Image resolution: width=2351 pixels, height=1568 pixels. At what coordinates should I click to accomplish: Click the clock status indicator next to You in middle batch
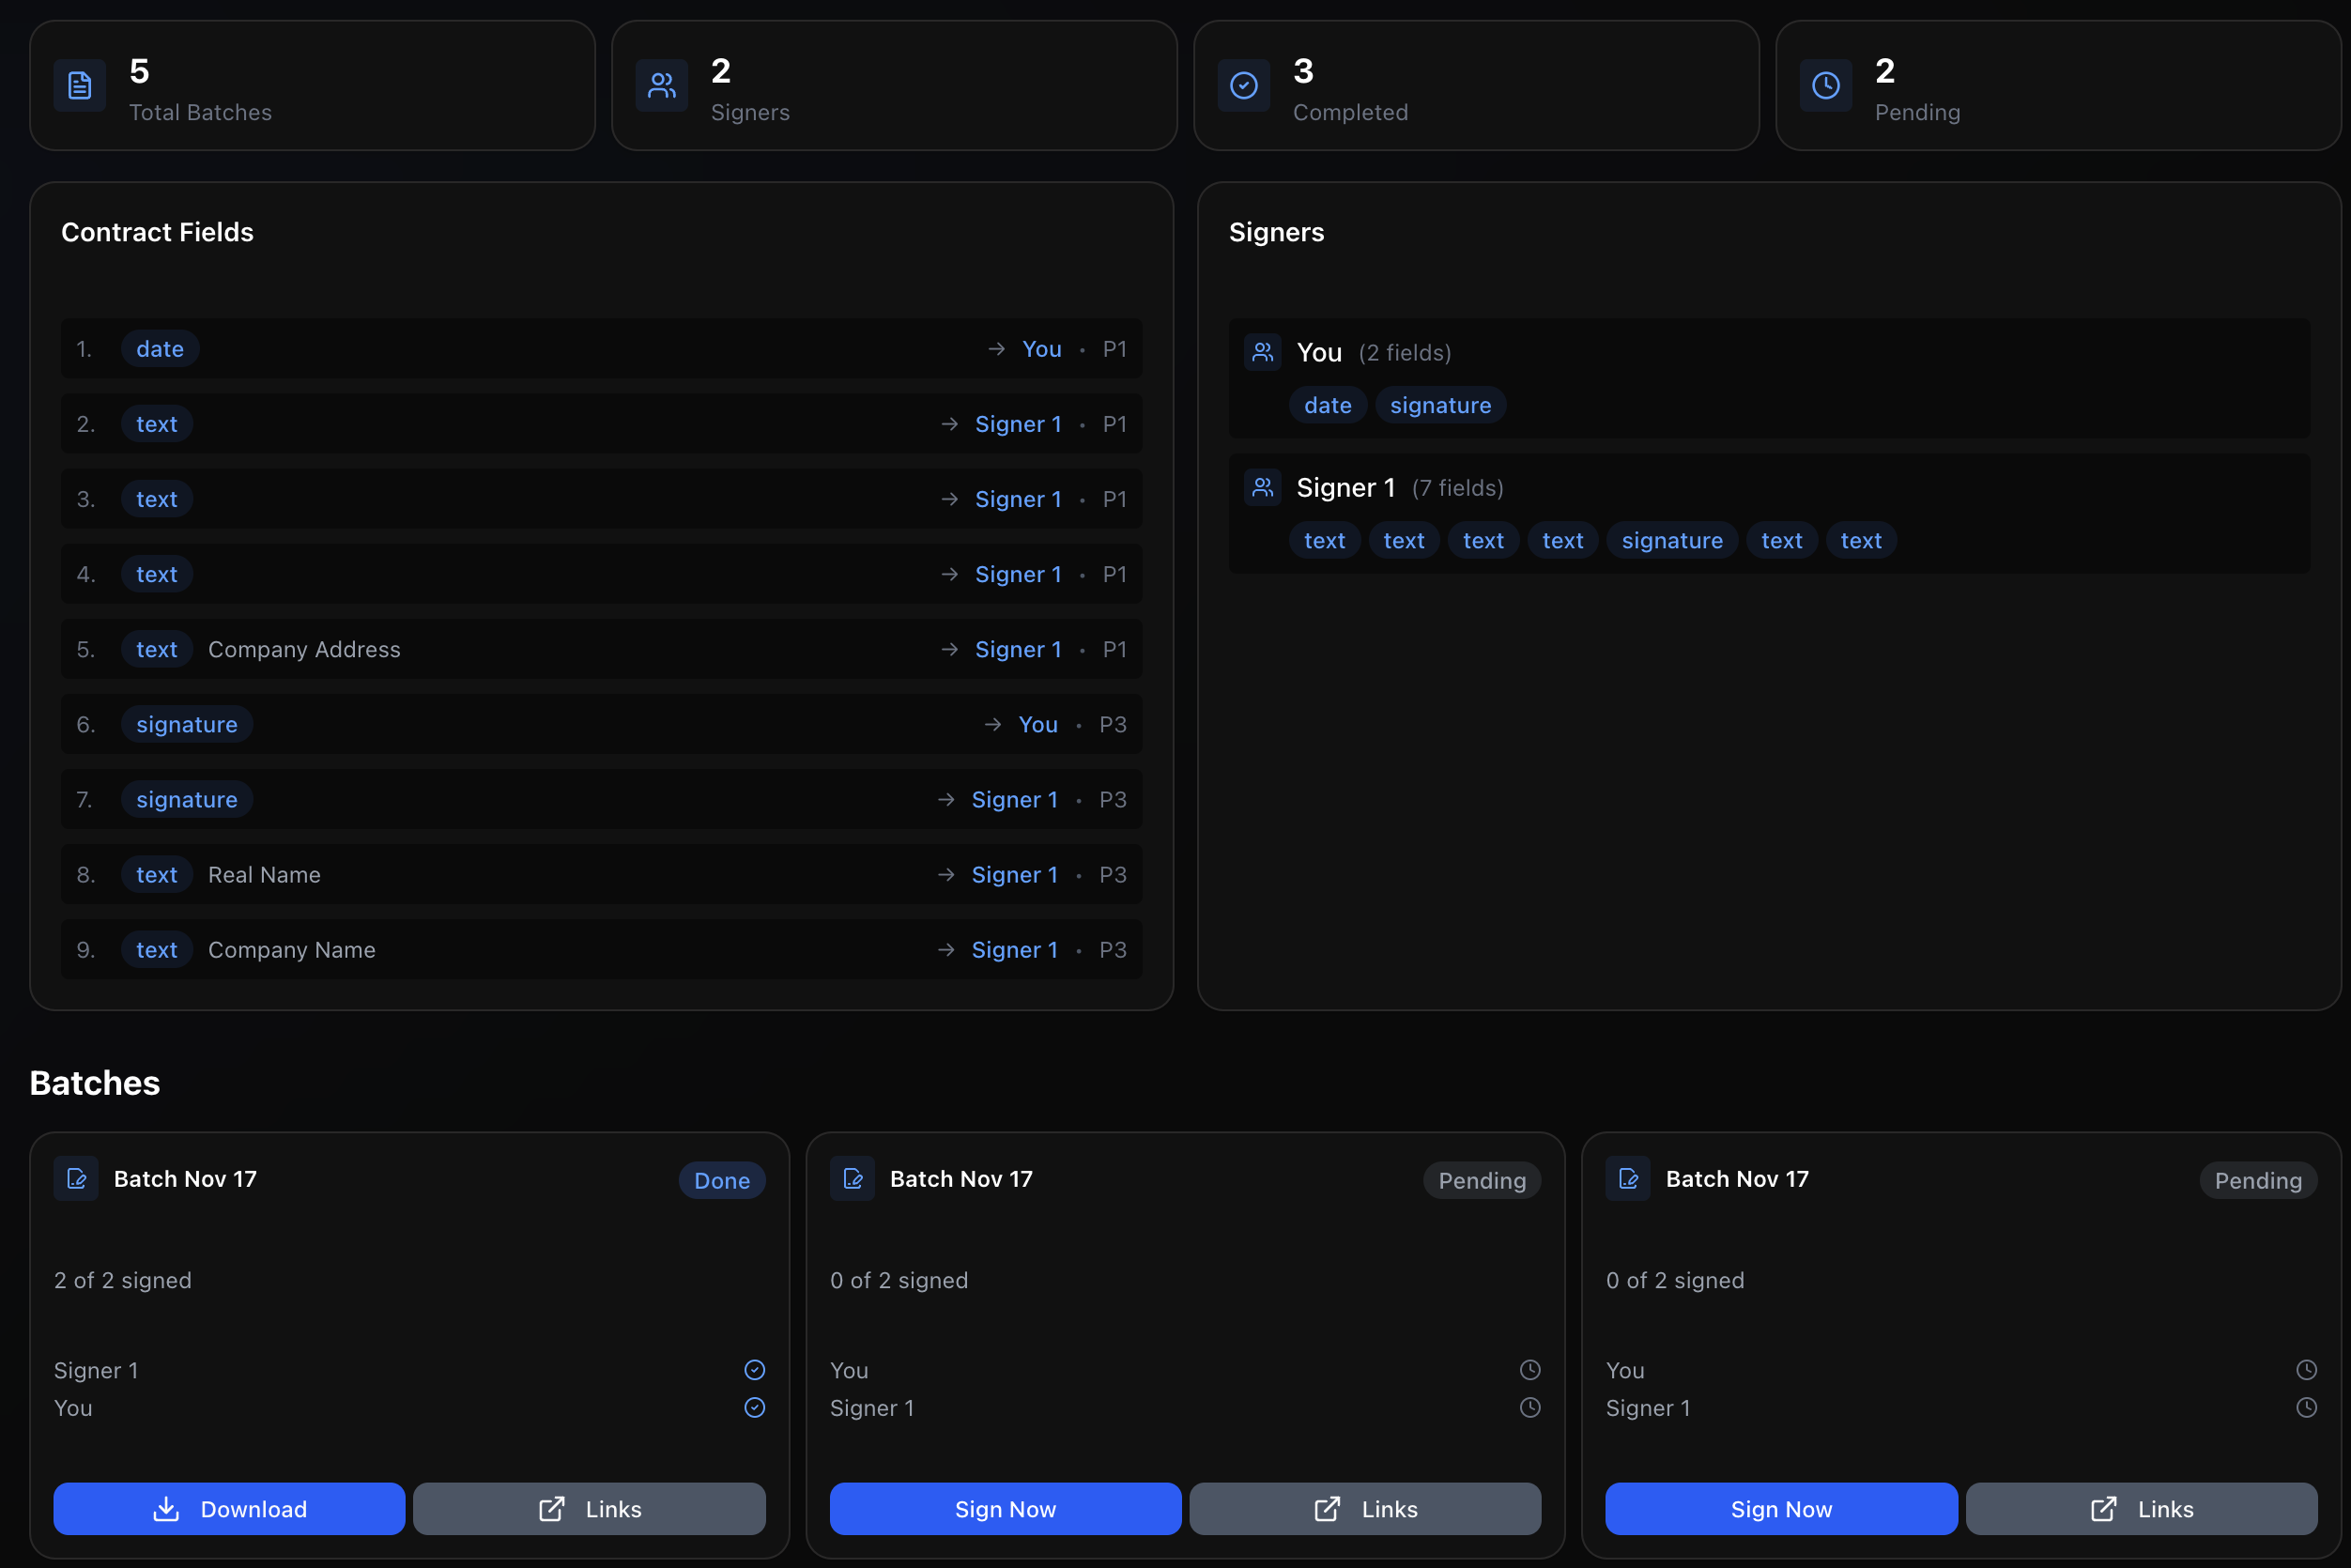1529,1370
